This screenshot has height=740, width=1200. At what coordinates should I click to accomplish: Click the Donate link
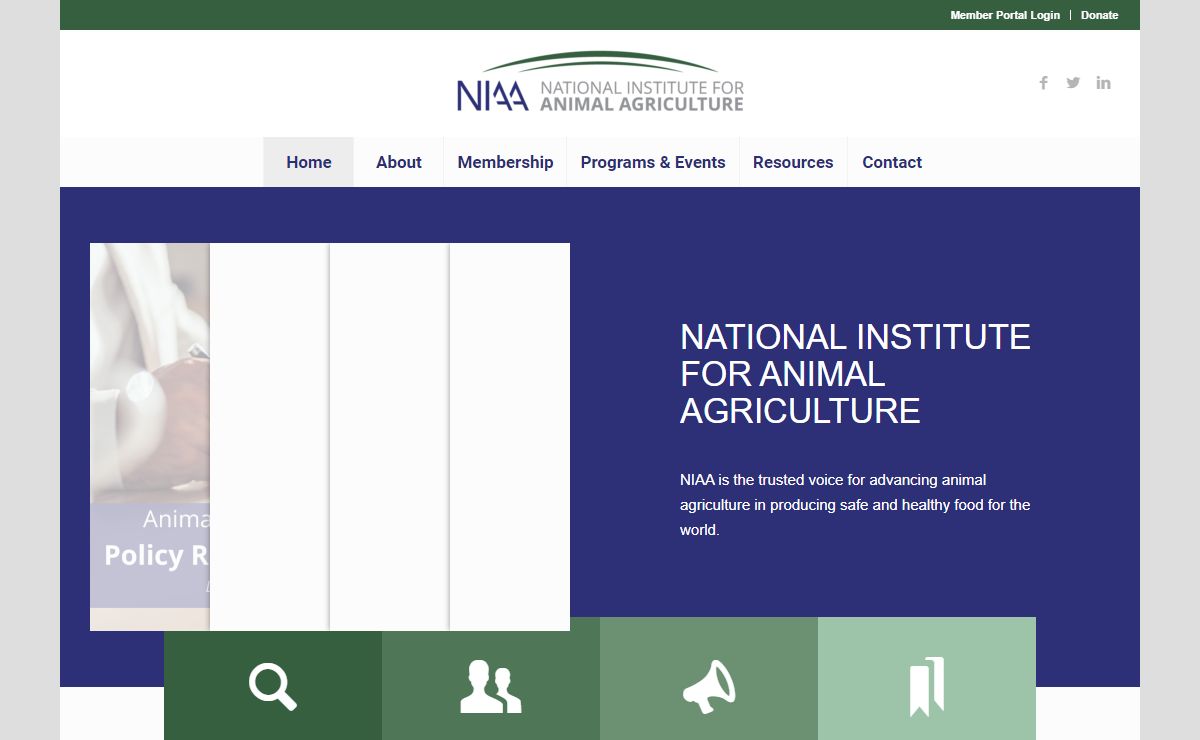tap(1100, 15)
